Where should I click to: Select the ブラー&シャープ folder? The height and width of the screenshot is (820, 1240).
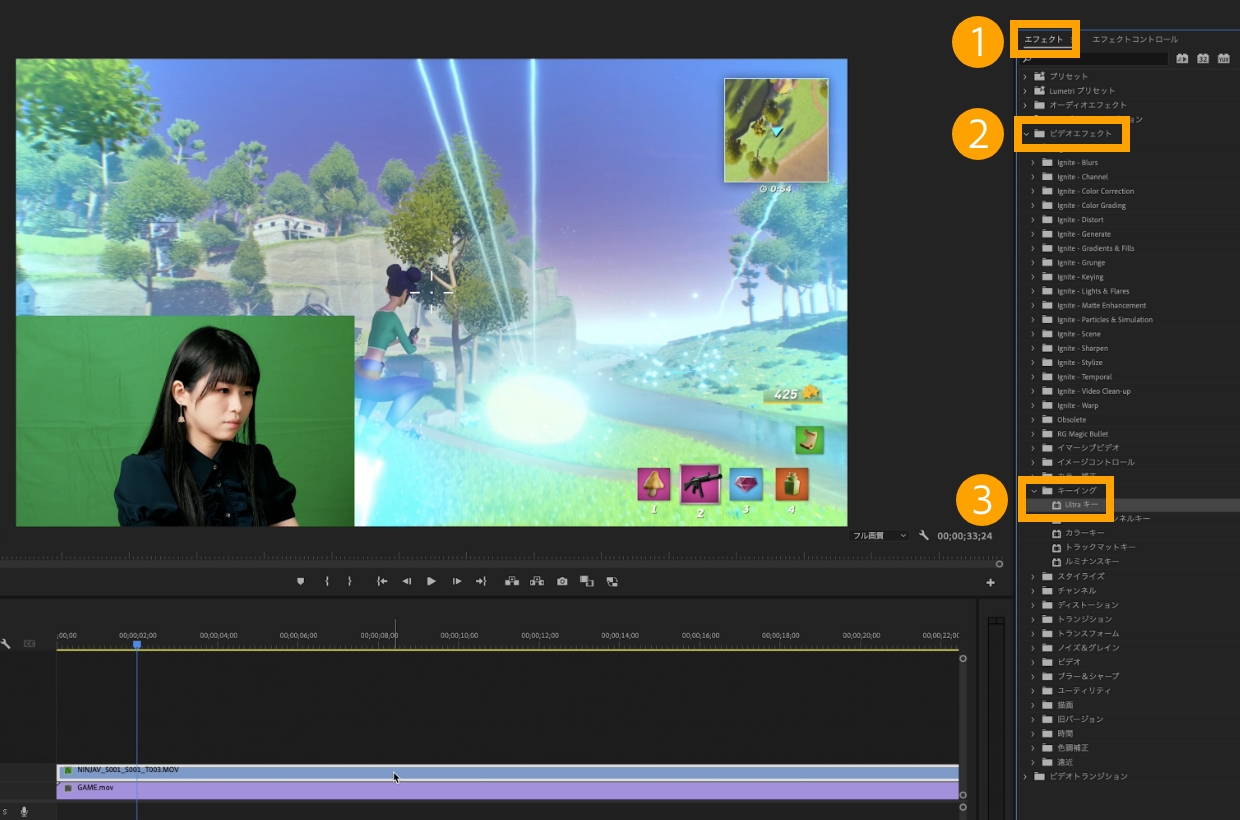pos(1088,676)
